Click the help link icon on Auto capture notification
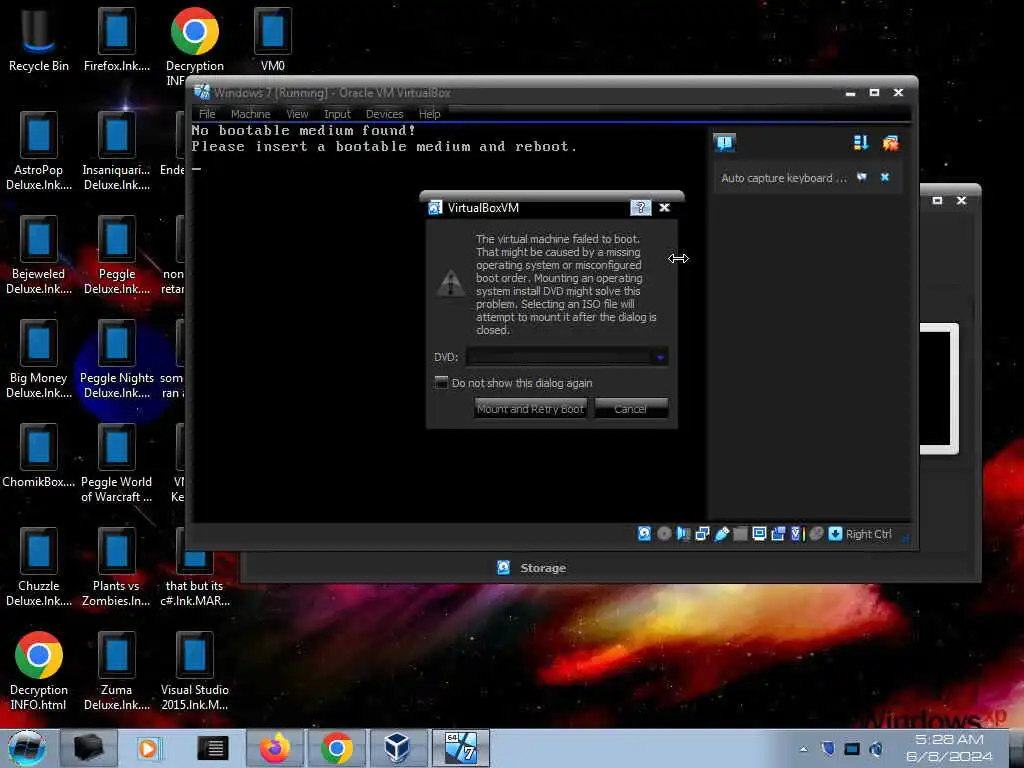1024x768 pixels. [862, 177]
